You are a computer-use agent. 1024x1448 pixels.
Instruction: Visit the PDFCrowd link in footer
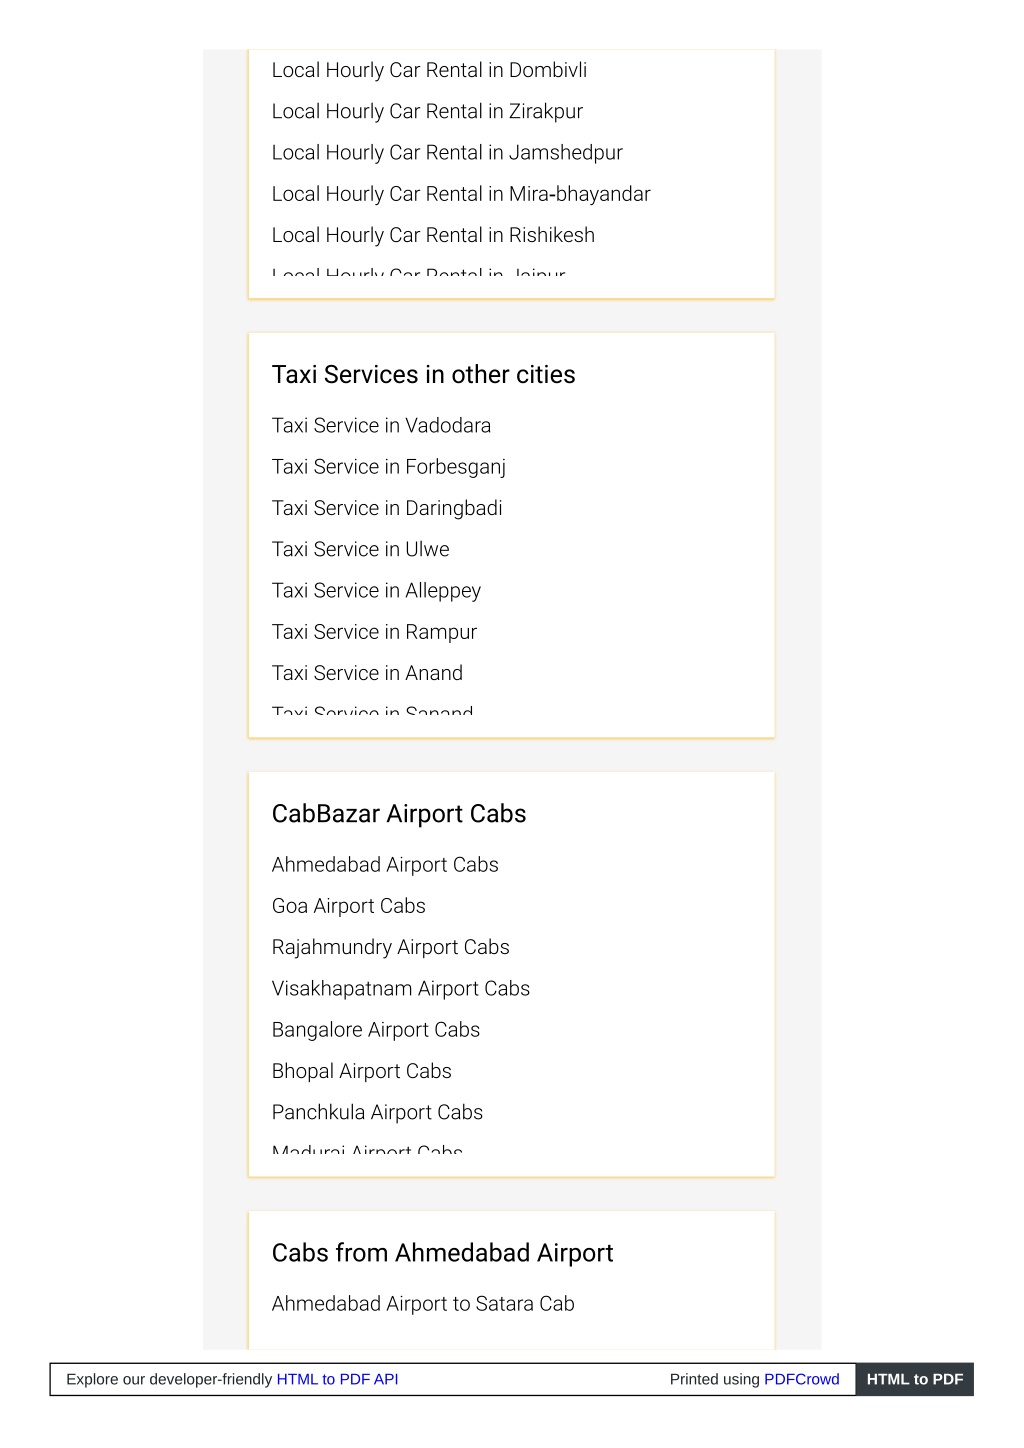coord(802,1379)
